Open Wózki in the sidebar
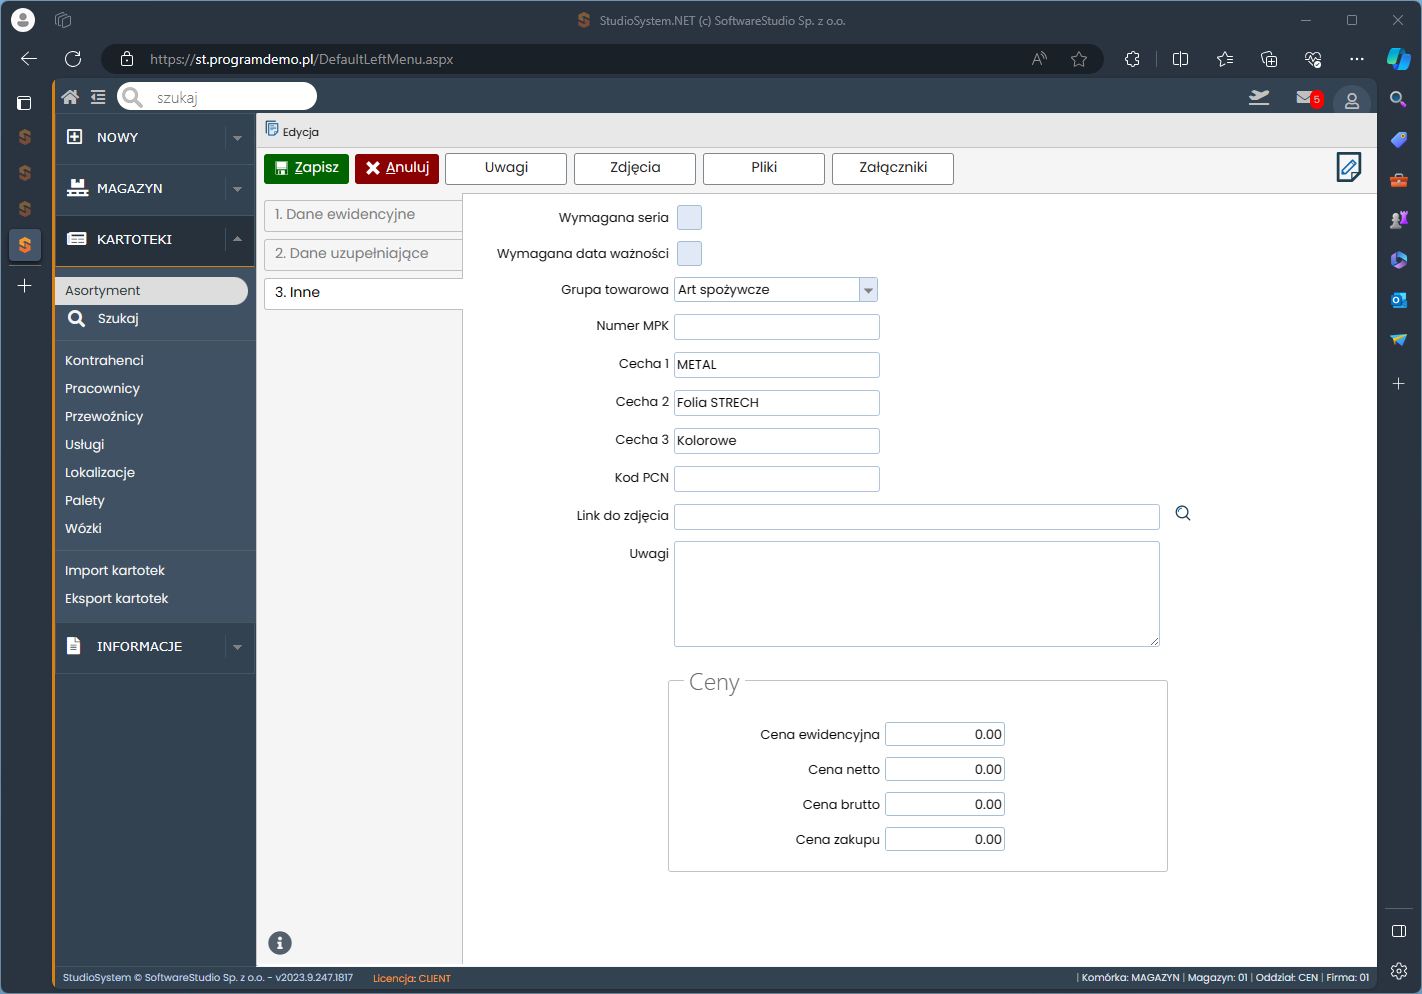Screen dimensions: 1422x994 coord(83,528)
